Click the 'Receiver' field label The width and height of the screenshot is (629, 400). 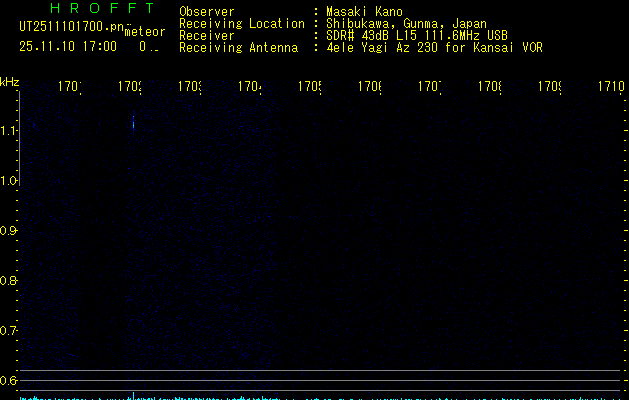(207, 36)
